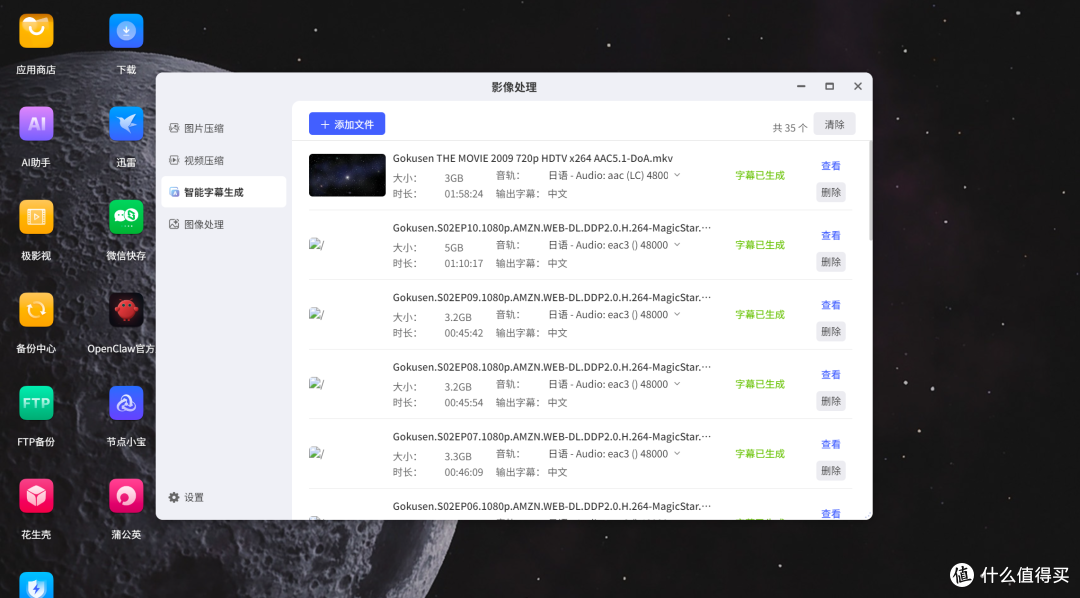Click 字幕已生成 status for S02EP10

760,245
